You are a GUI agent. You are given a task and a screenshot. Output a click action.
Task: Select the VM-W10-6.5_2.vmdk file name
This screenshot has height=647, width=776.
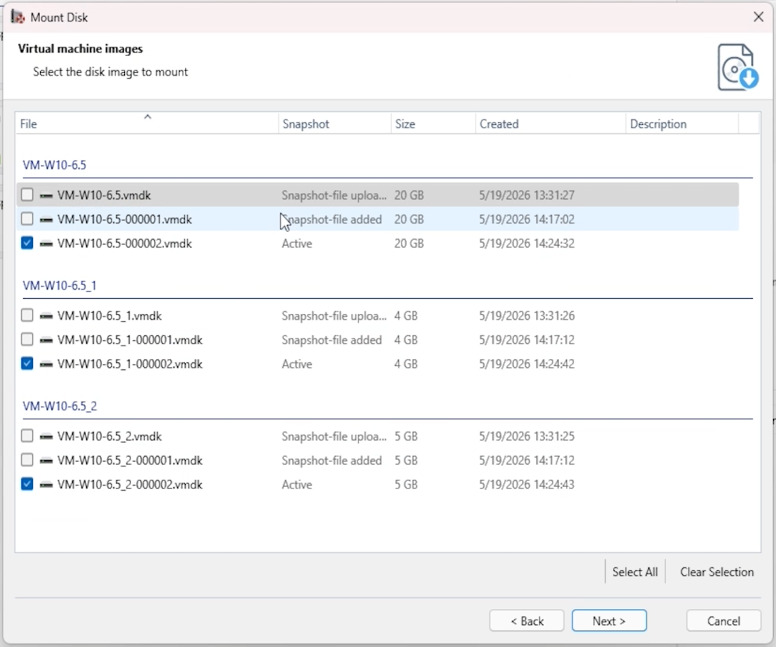109,437
